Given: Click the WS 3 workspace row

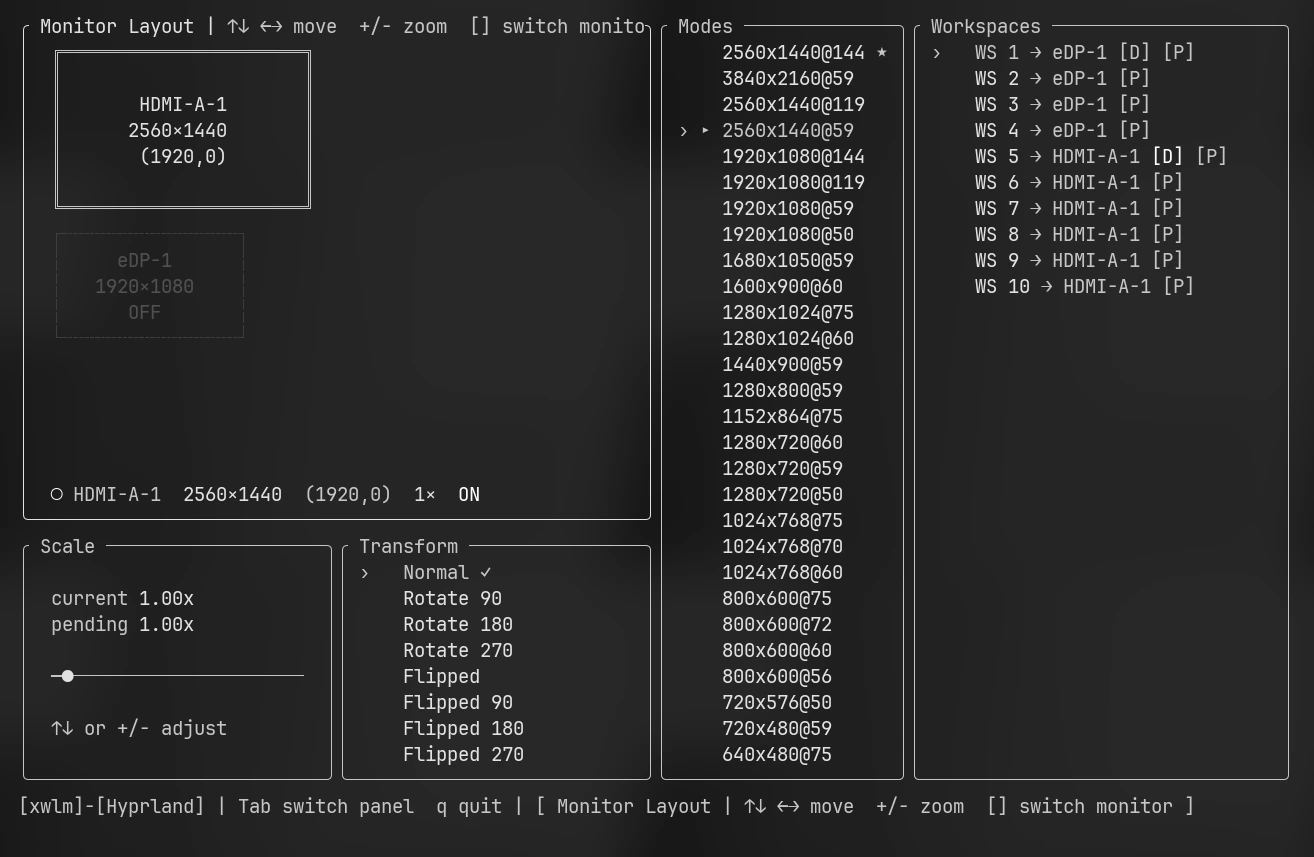Looking at the screenshot, I should click(x=1062, y=104).
